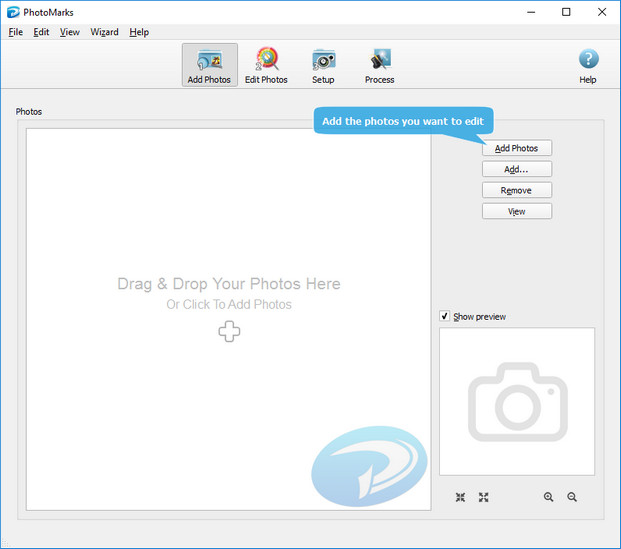Expand the View menu
This screenshot has width=621, height=549.
coord(69,32)
